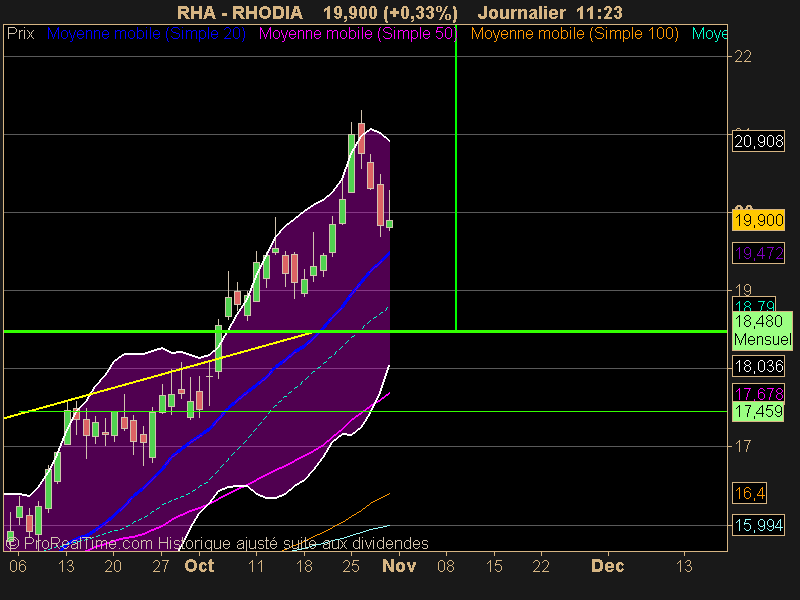Select 'Moyenne mobile (Simple 50)' legend

pos(358,34)
